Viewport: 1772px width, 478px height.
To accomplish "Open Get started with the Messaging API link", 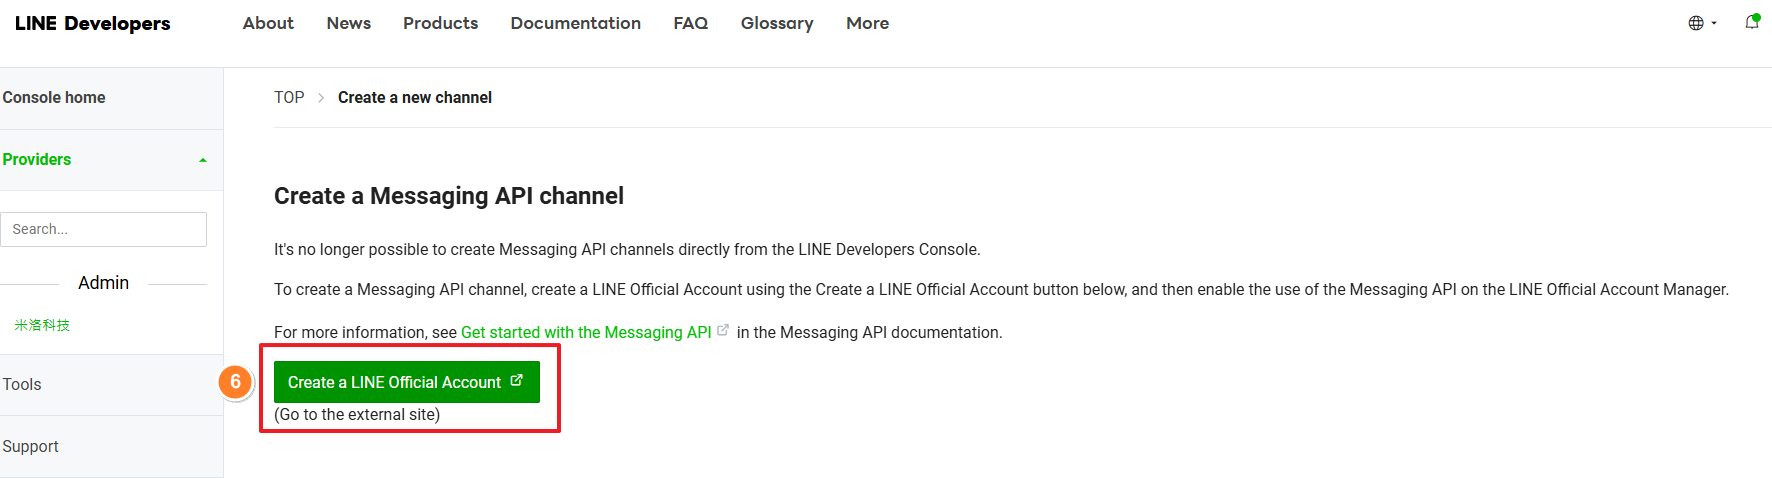I will pyautogui.click(x=586, y=332).
